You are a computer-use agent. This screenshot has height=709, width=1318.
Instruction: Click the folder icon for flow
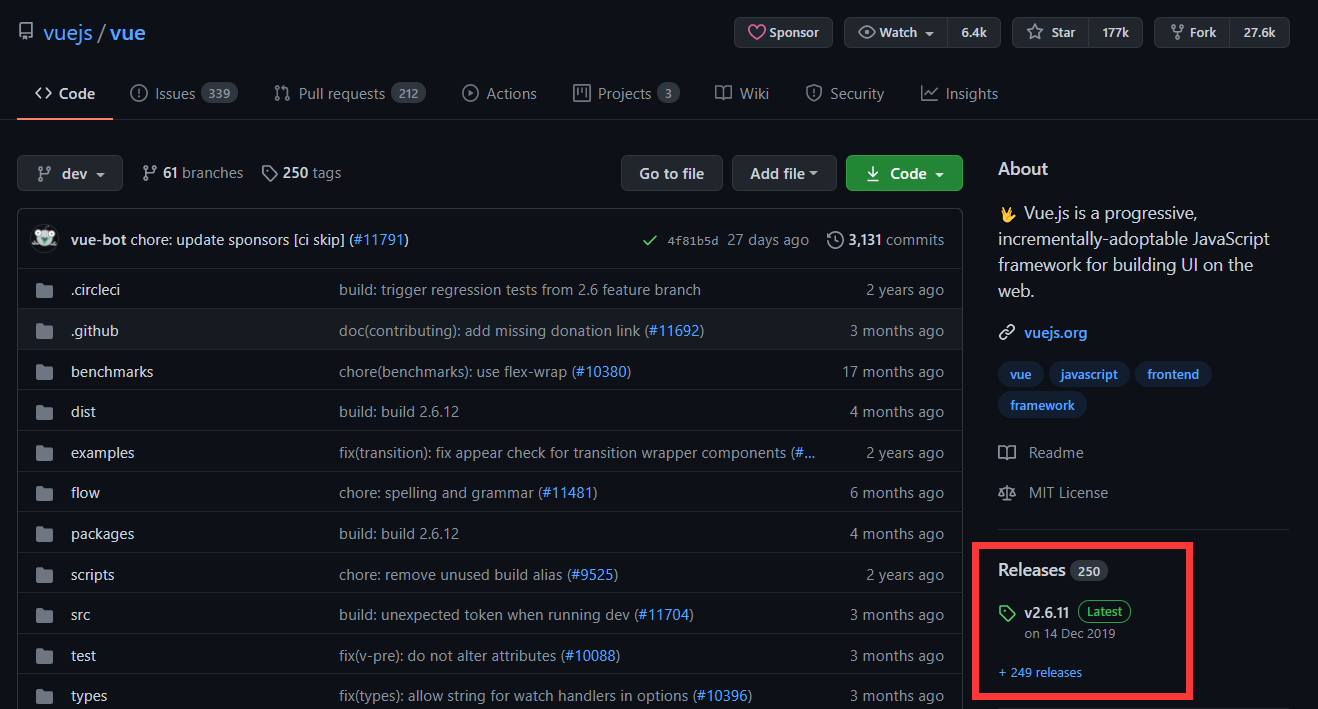point(44,493)
